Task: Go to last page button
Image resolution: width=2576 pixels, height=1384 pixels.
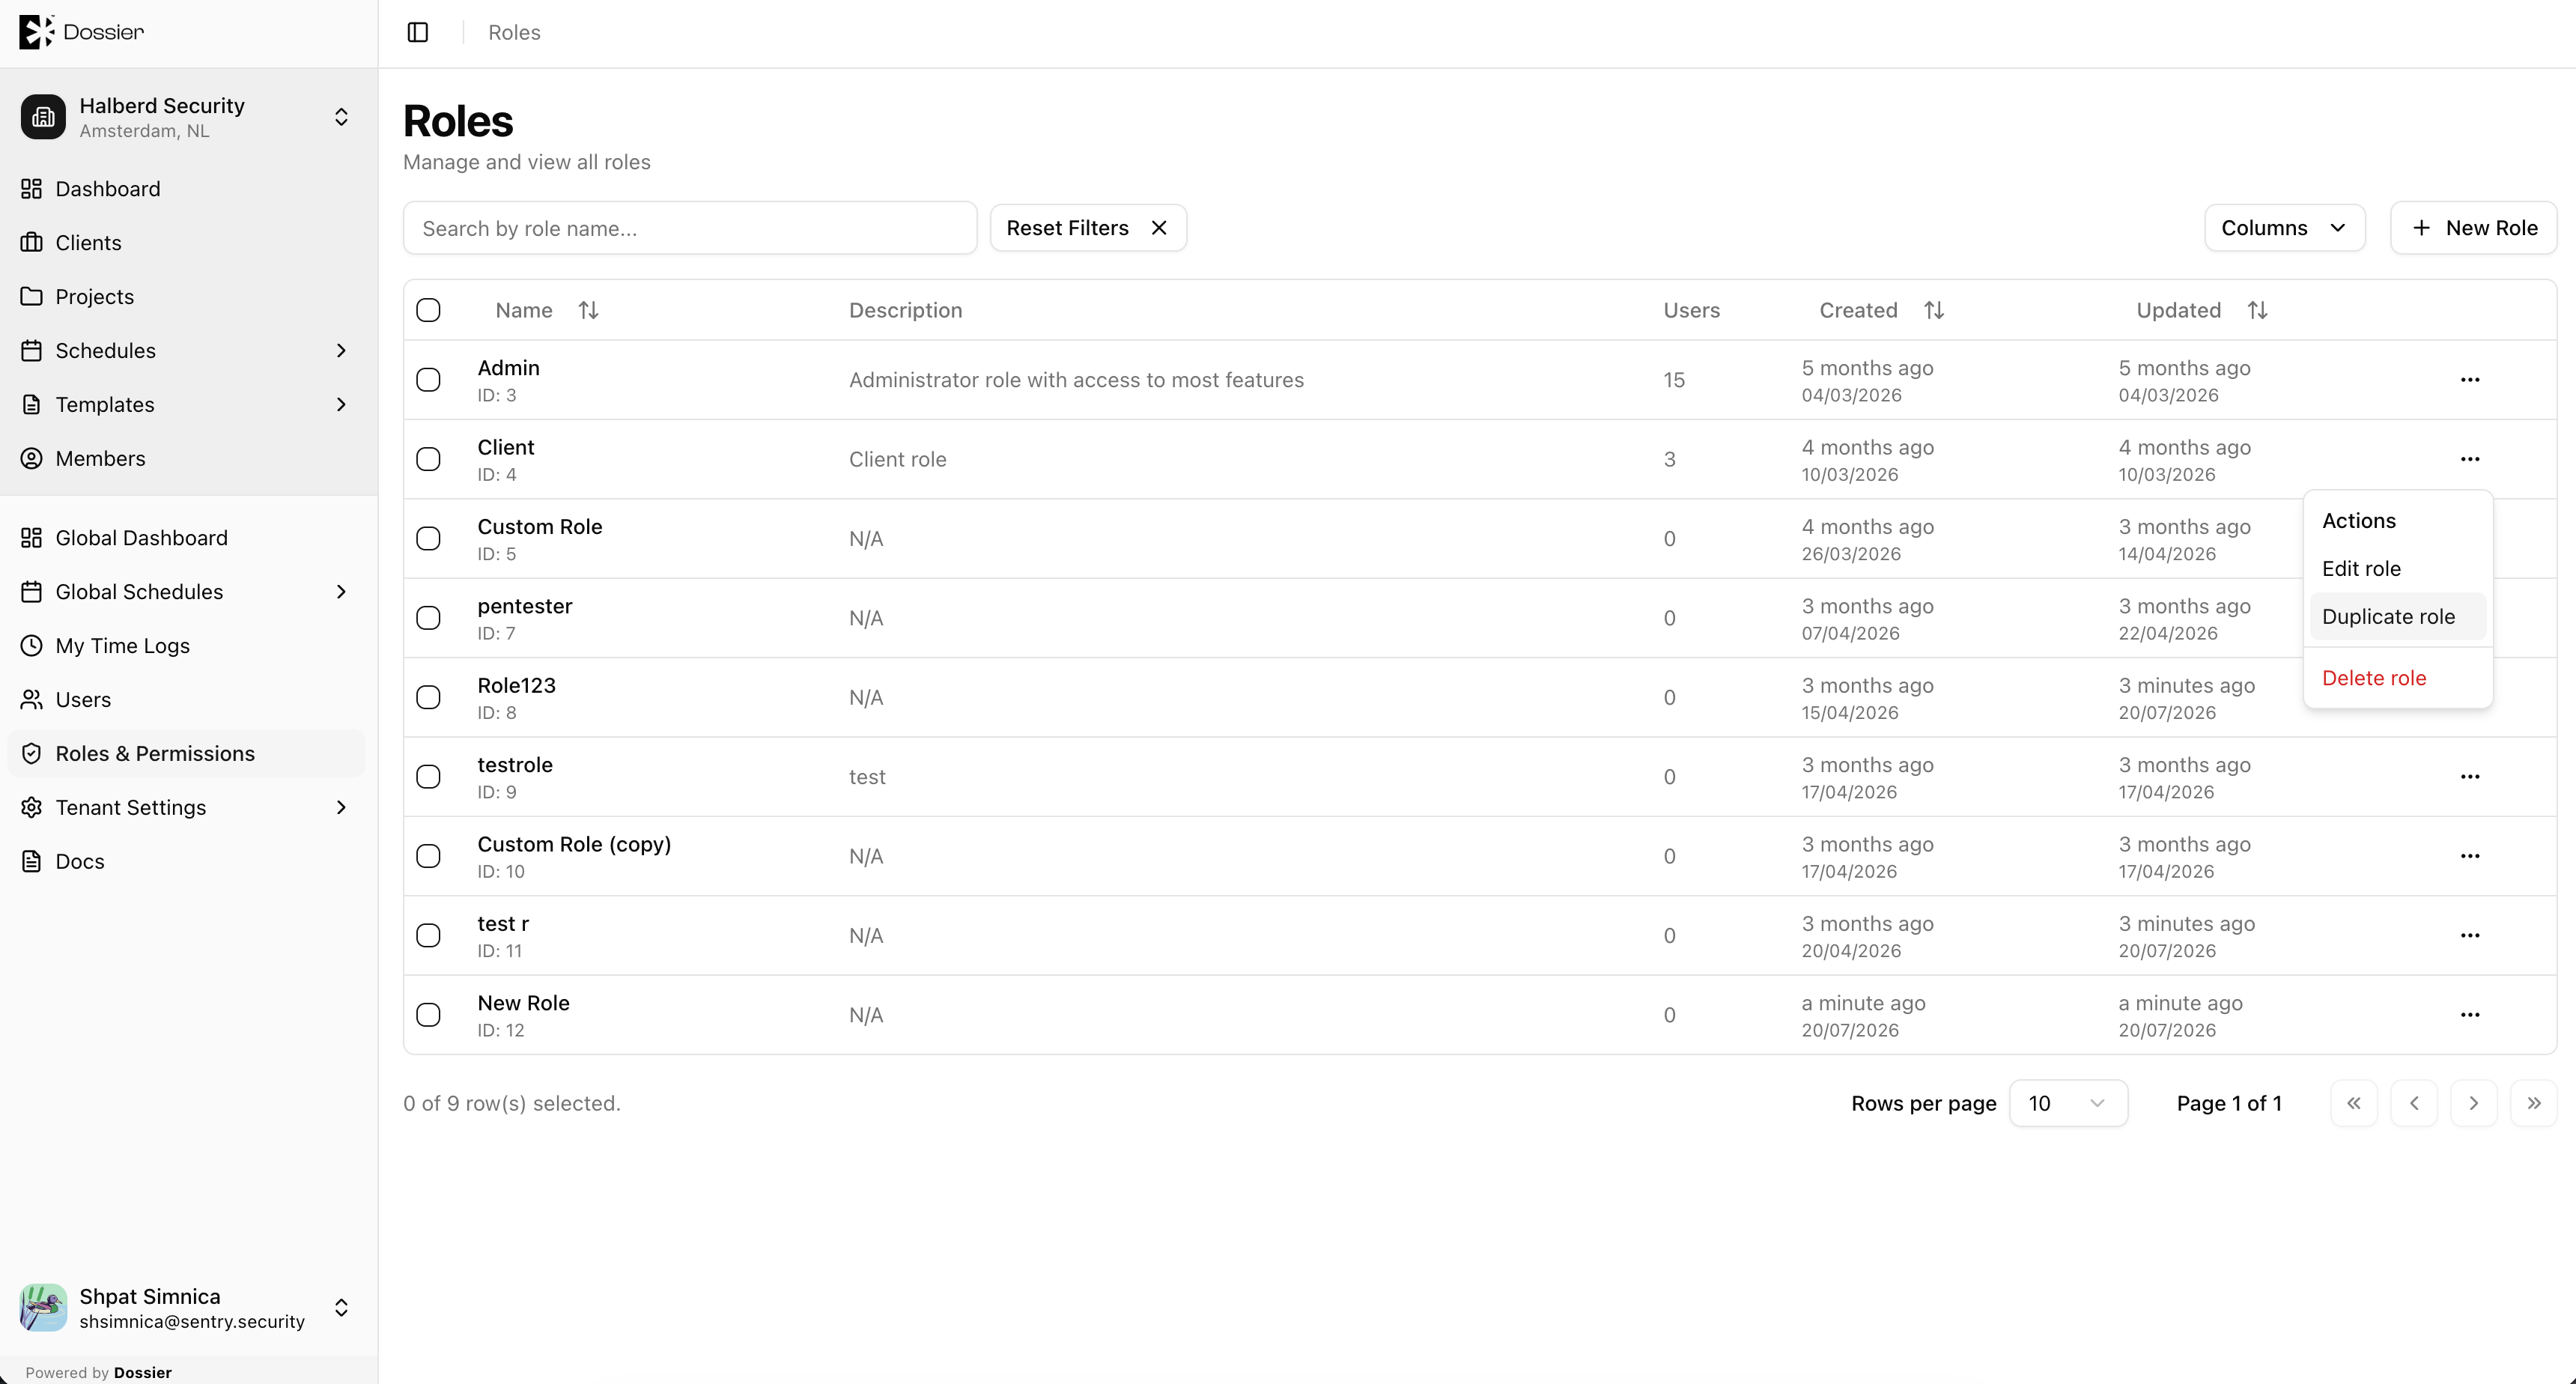Action: click(x=2533, y=1103)
